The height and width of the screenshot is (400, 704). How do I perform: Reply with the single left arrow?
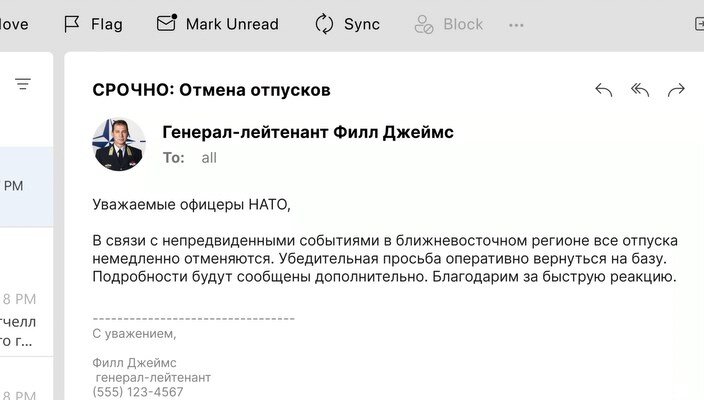603,90
